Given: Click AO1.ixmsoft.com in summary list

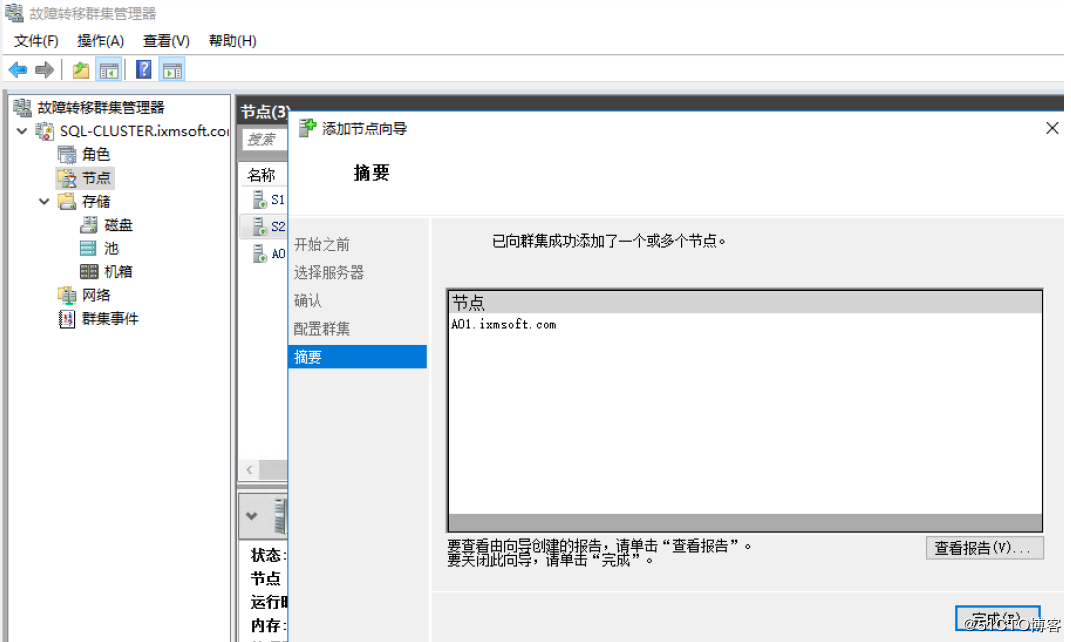Looking at the screenshot, I should click(x=503, y=324).
